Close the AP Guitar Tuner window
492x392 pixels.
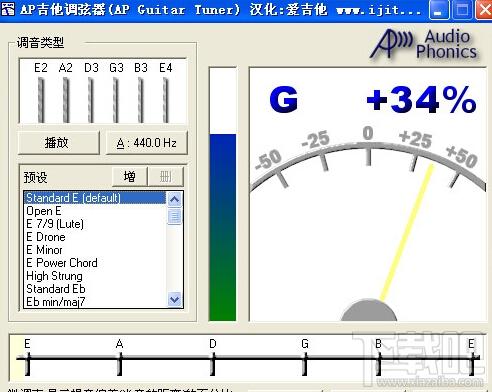tap(484, 10)
